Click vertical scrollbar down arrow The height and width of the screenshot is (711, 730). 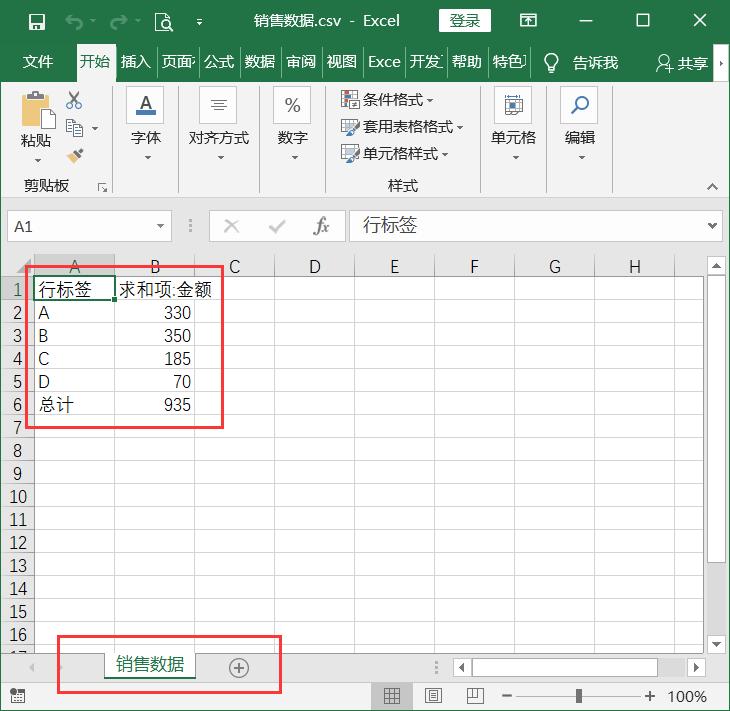[x=716, y=644]
